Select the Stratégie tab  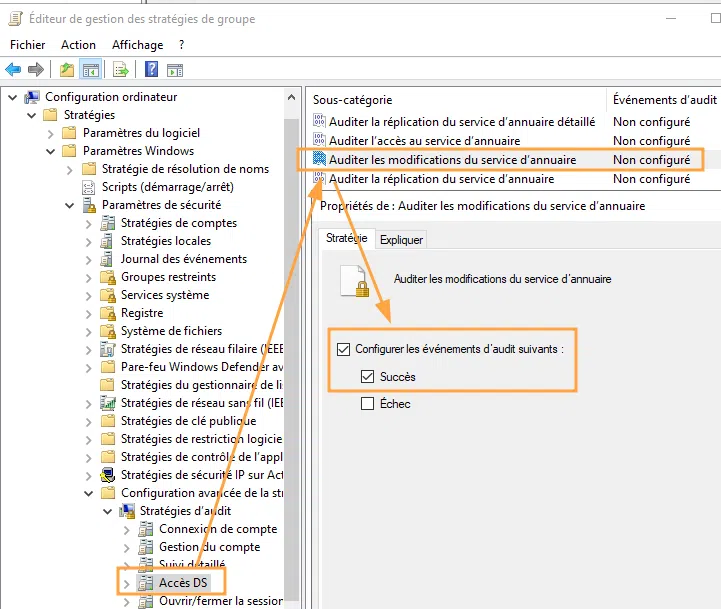tap(347, 238)
